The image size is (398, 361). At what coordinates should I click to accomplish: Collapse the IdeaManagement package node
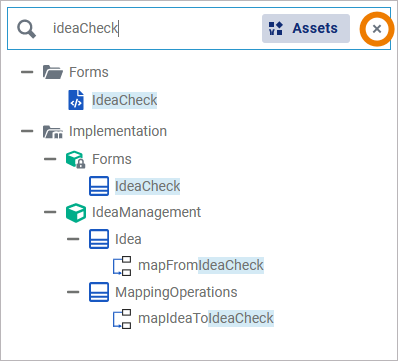pos(50,212)
